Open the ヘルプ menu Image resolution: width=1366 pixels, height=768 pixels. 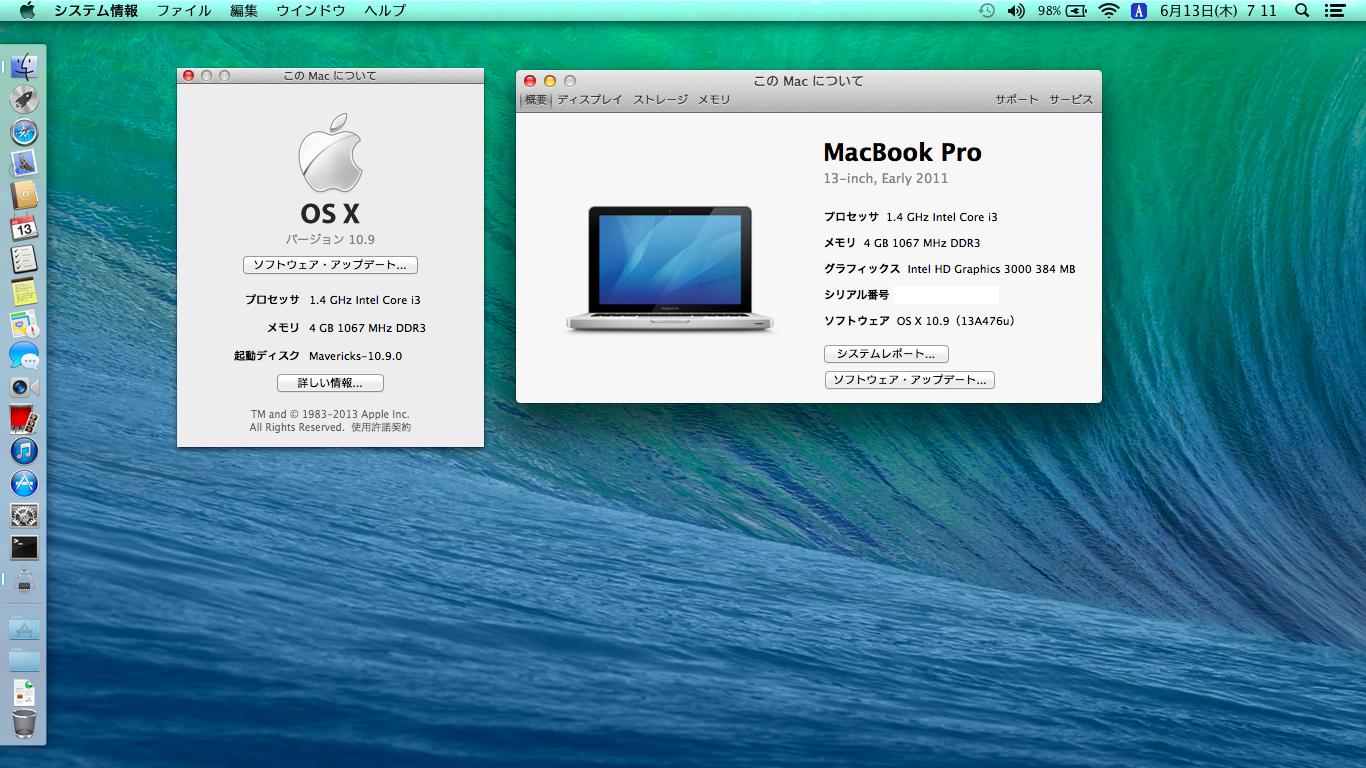pos(385,10)
